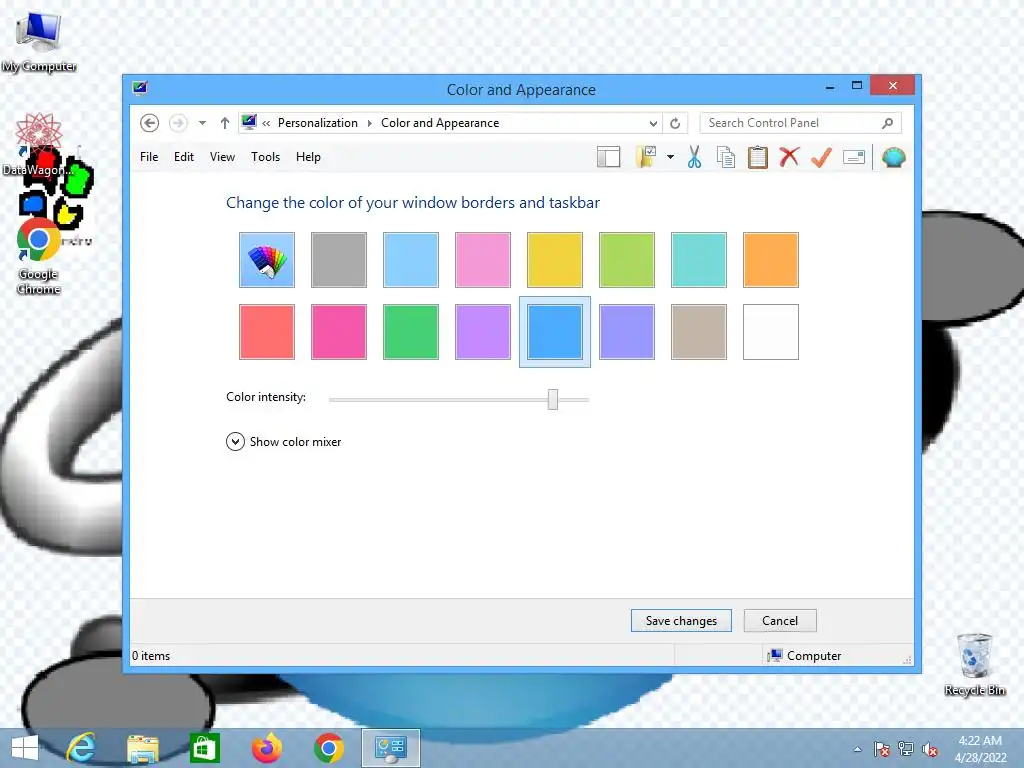The height and width of the screenshot is (768, 1024).
Task: Toggle the navigation pane toolbar icon
Action: [608, 157]
